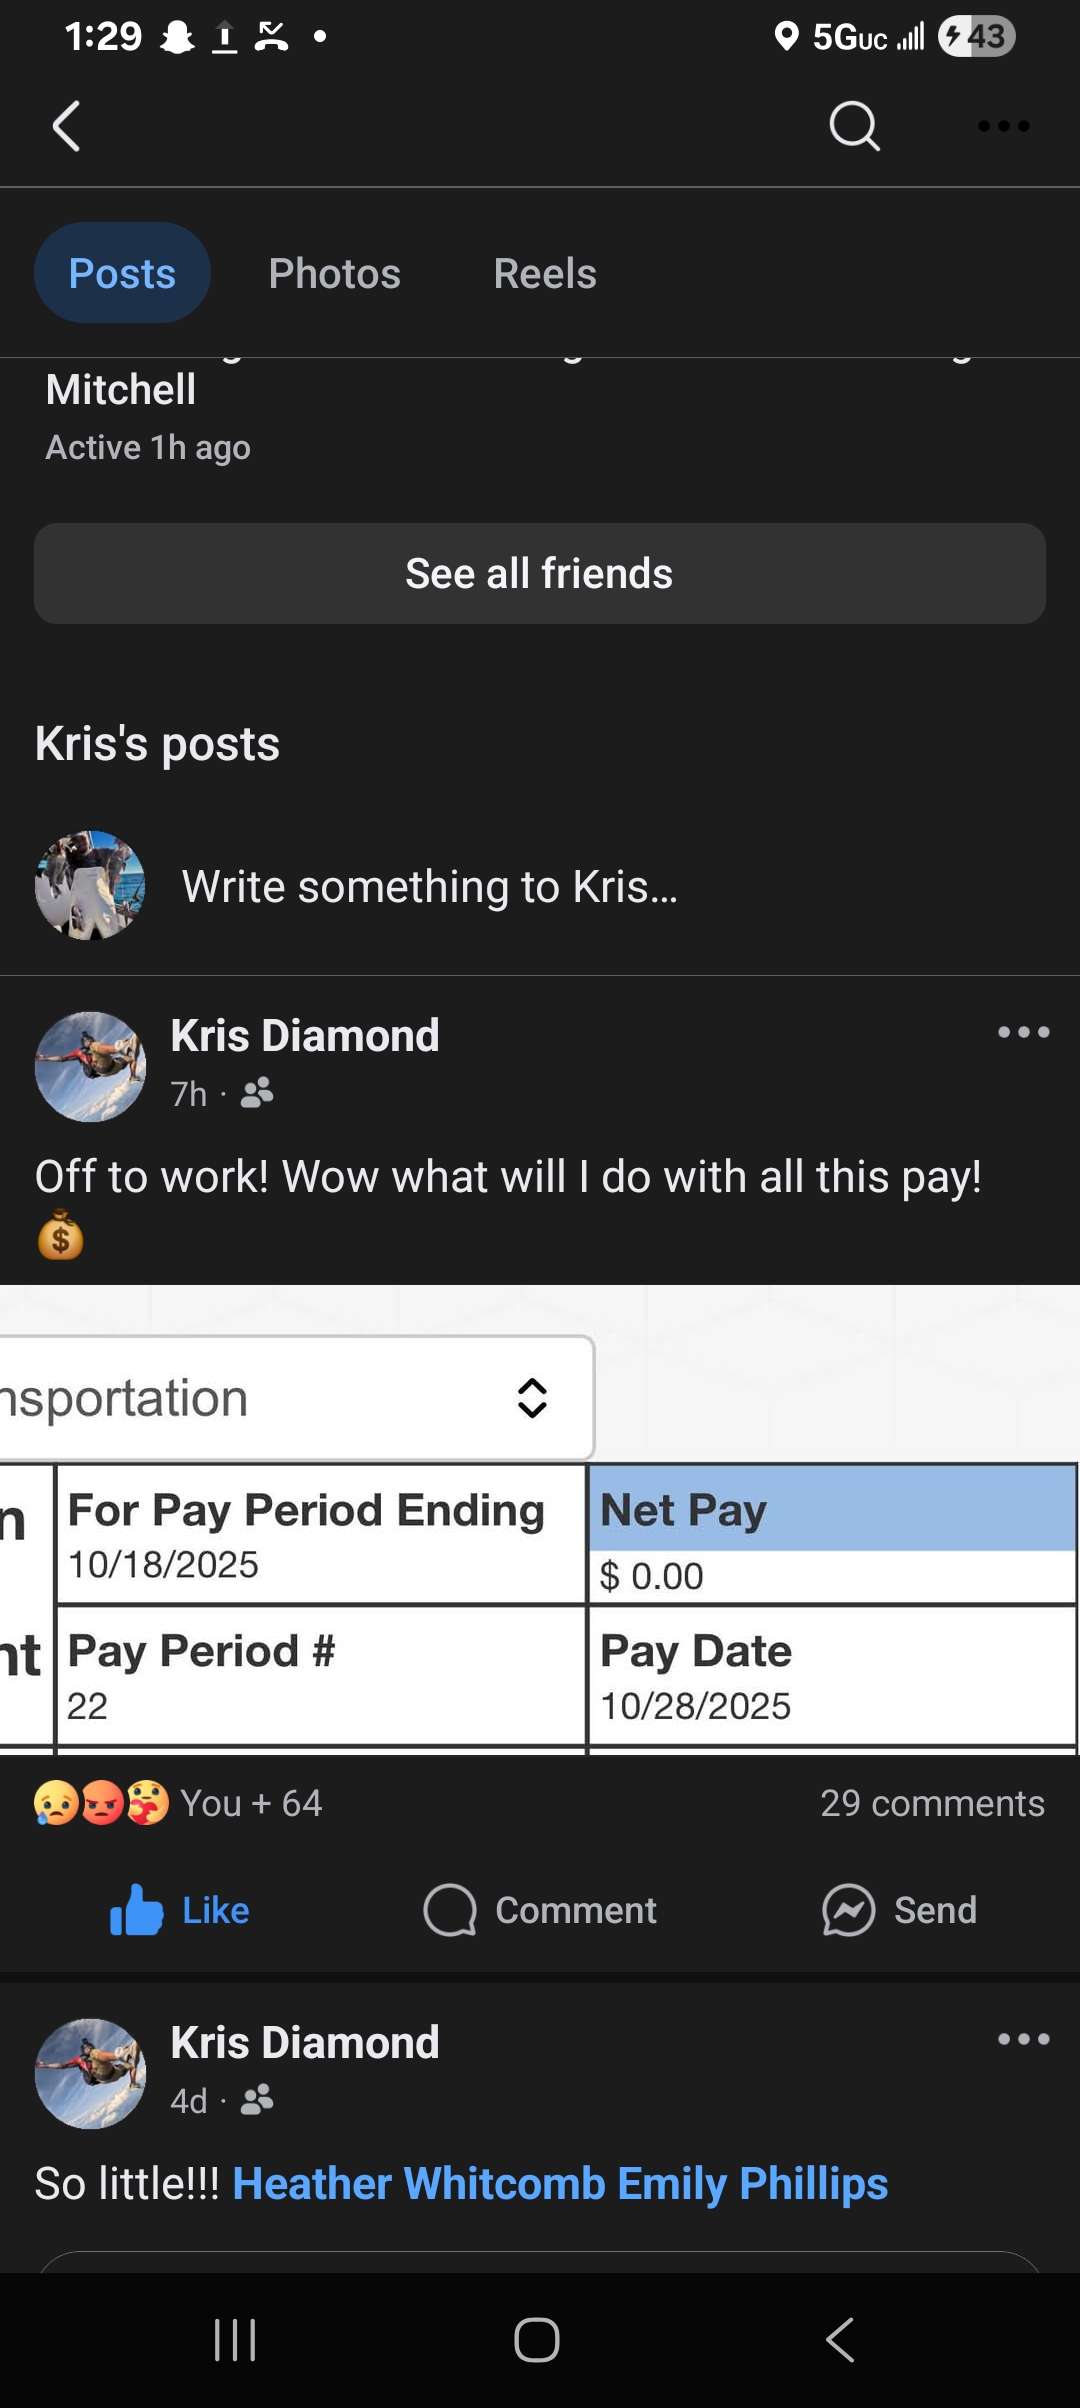Switch to the Photos tab
This screenshot has width=1080, height=2408.
[x=334, y=274]
